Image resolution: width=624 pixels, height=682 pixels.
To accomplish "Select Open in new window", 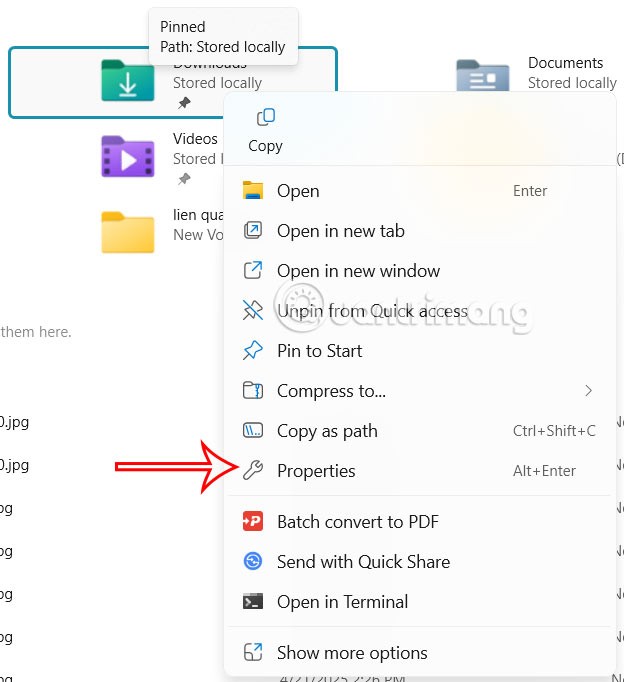I will coord(358,271).
